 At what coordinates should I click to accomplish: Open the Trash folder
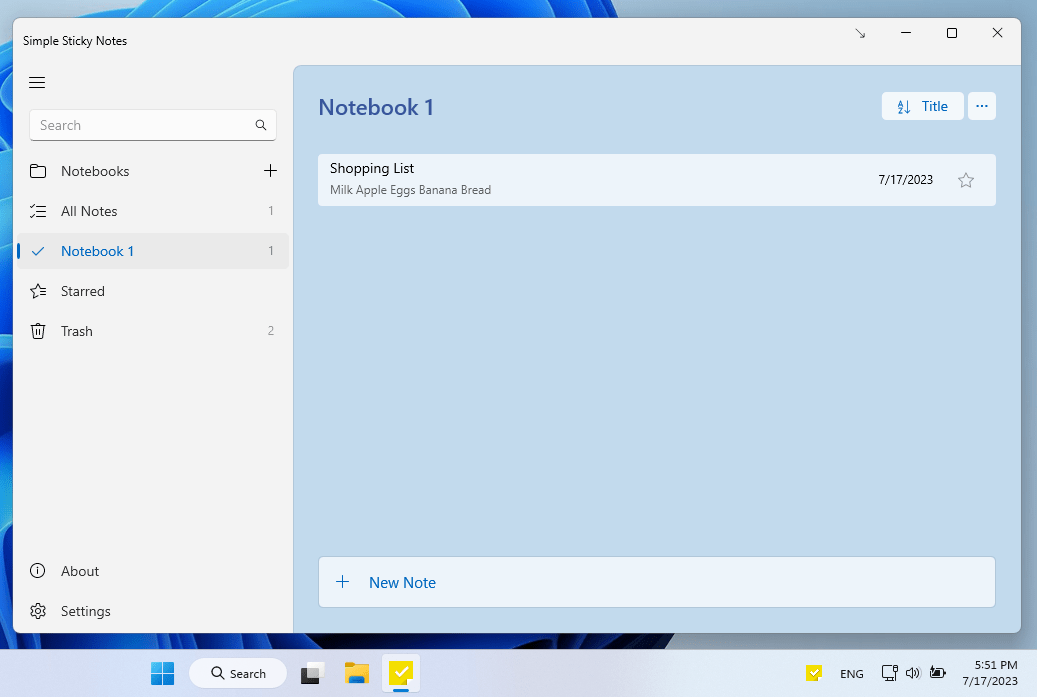77,331
